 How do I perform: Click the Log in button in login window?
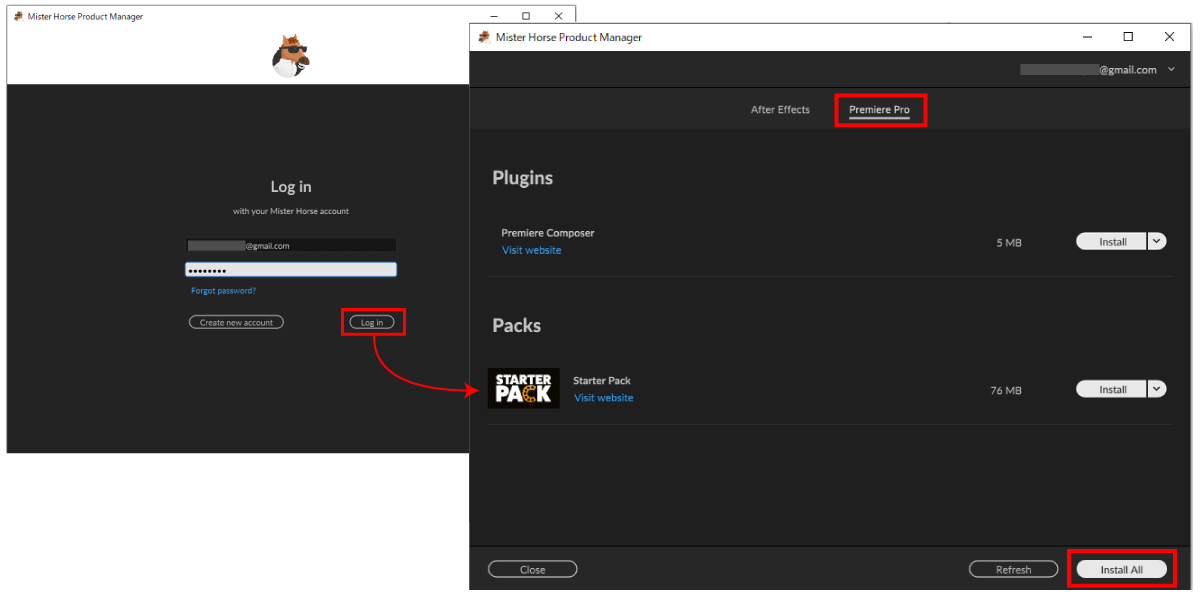pos(372,322)
